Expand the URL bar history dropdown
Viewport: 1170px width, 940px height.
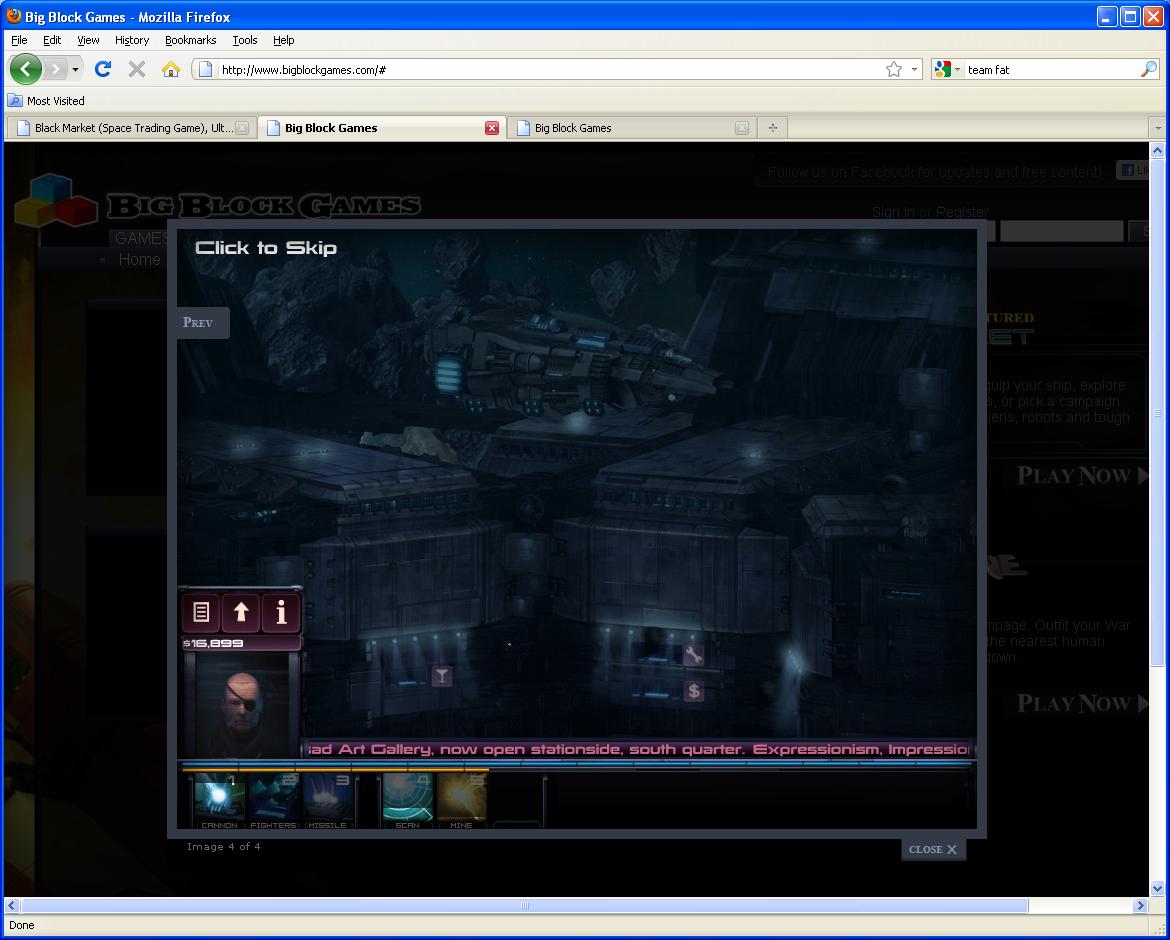click(x=915, y=69)
